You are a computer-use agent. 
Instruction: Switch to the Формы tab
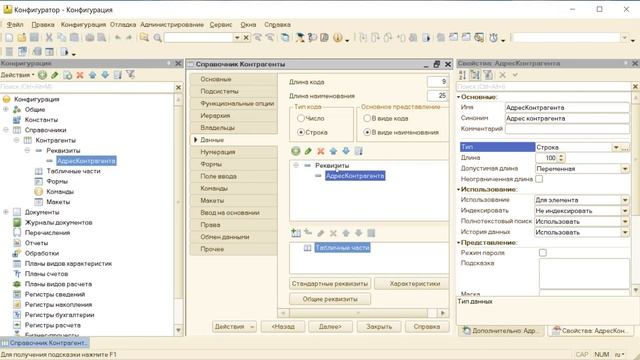point(233,164)
